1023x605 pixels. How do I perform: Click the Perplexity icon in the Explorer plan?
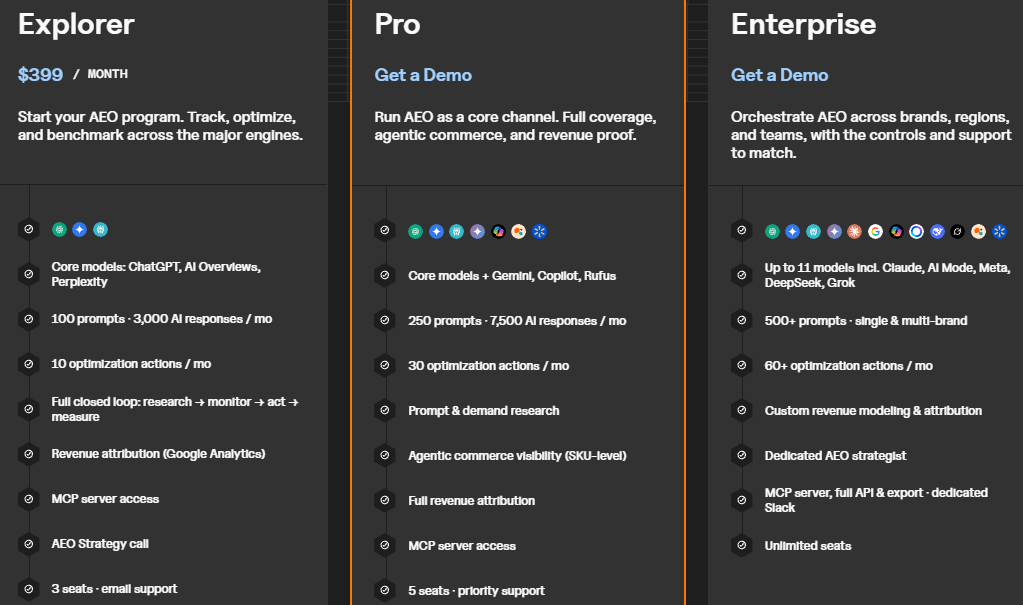click(x=100, y=230)
